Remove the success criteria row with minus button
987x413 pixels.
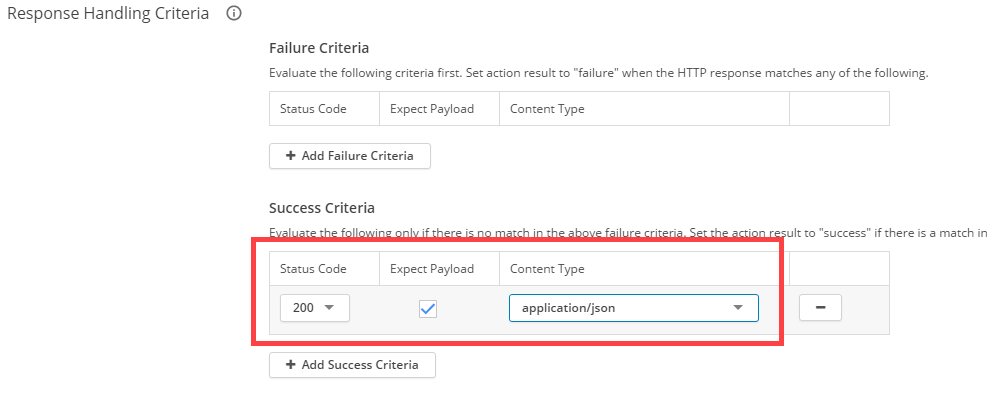tap(820, 308)
